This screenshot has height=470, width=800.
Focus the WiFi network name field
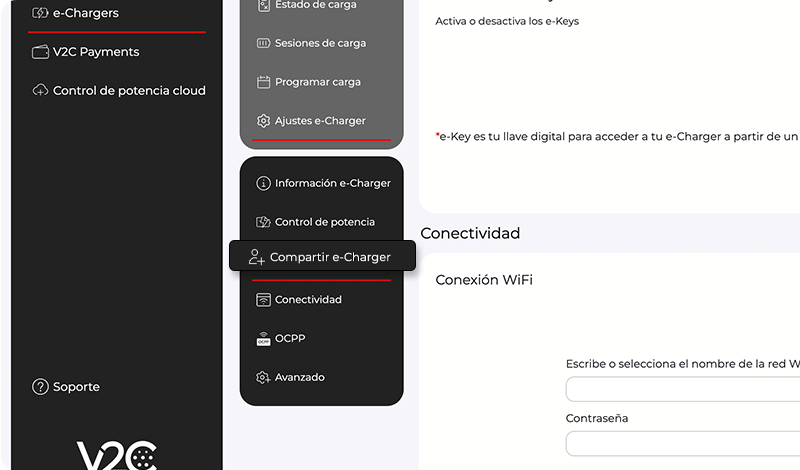click(x=682, y=389)
